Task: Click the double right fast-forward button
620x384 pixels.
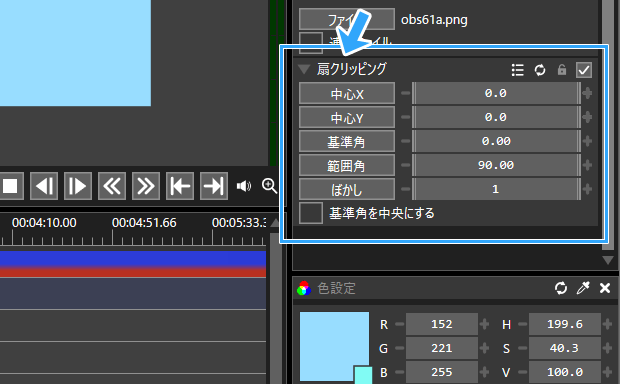Action: click(146, 186)
